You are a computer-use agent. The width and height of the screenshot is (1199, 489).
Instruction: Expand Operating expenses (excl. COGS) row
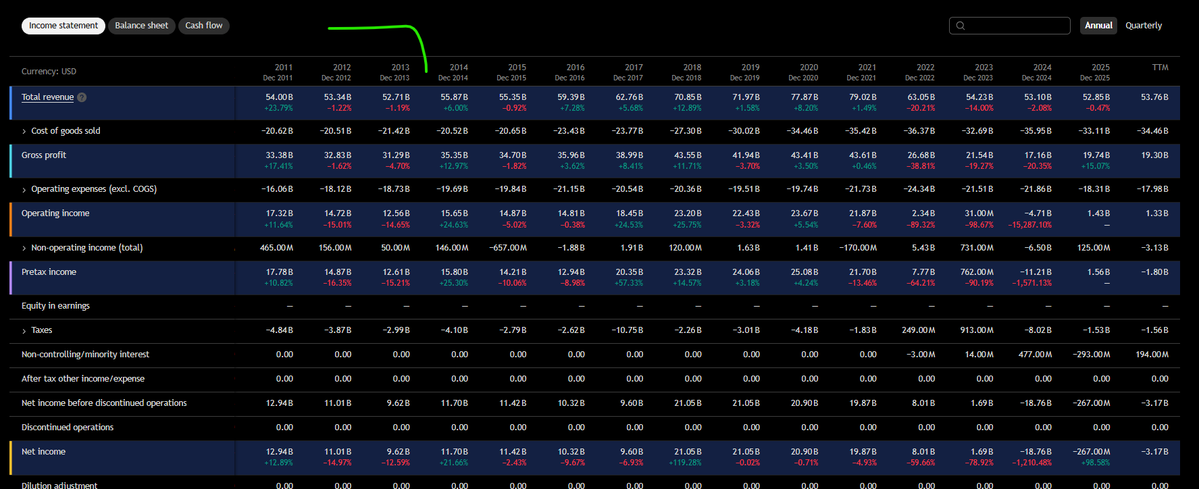(x=24, y=189)
